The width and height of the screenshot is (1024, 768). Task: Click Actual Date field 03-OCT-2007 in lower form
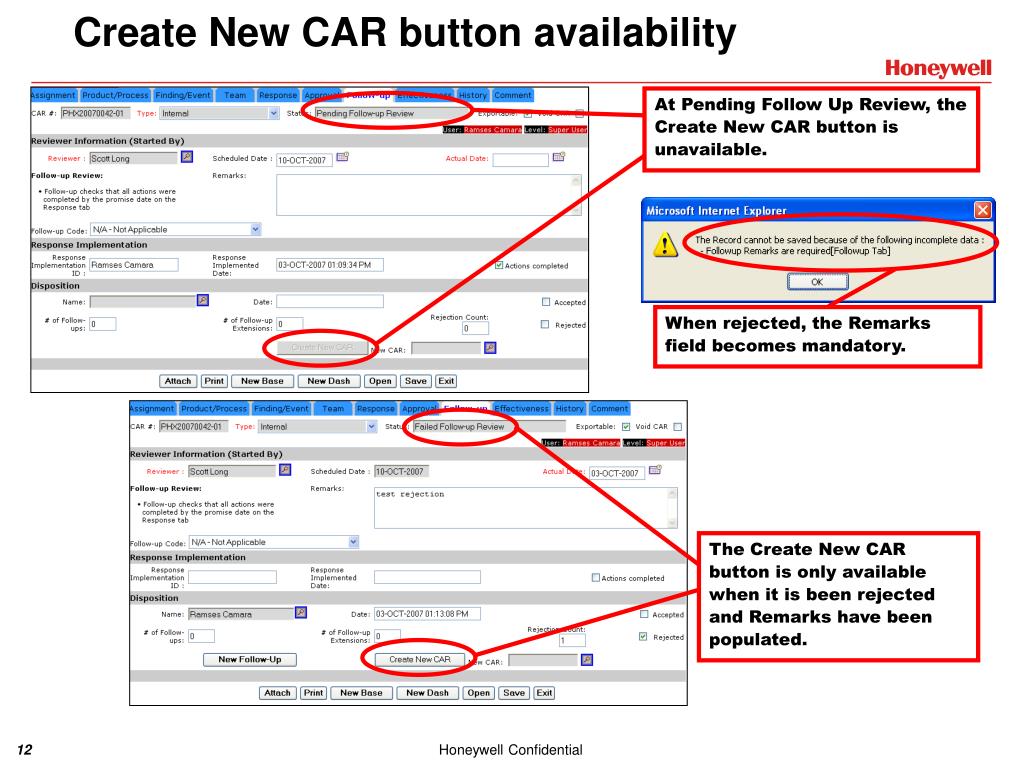tap(616, 473)
